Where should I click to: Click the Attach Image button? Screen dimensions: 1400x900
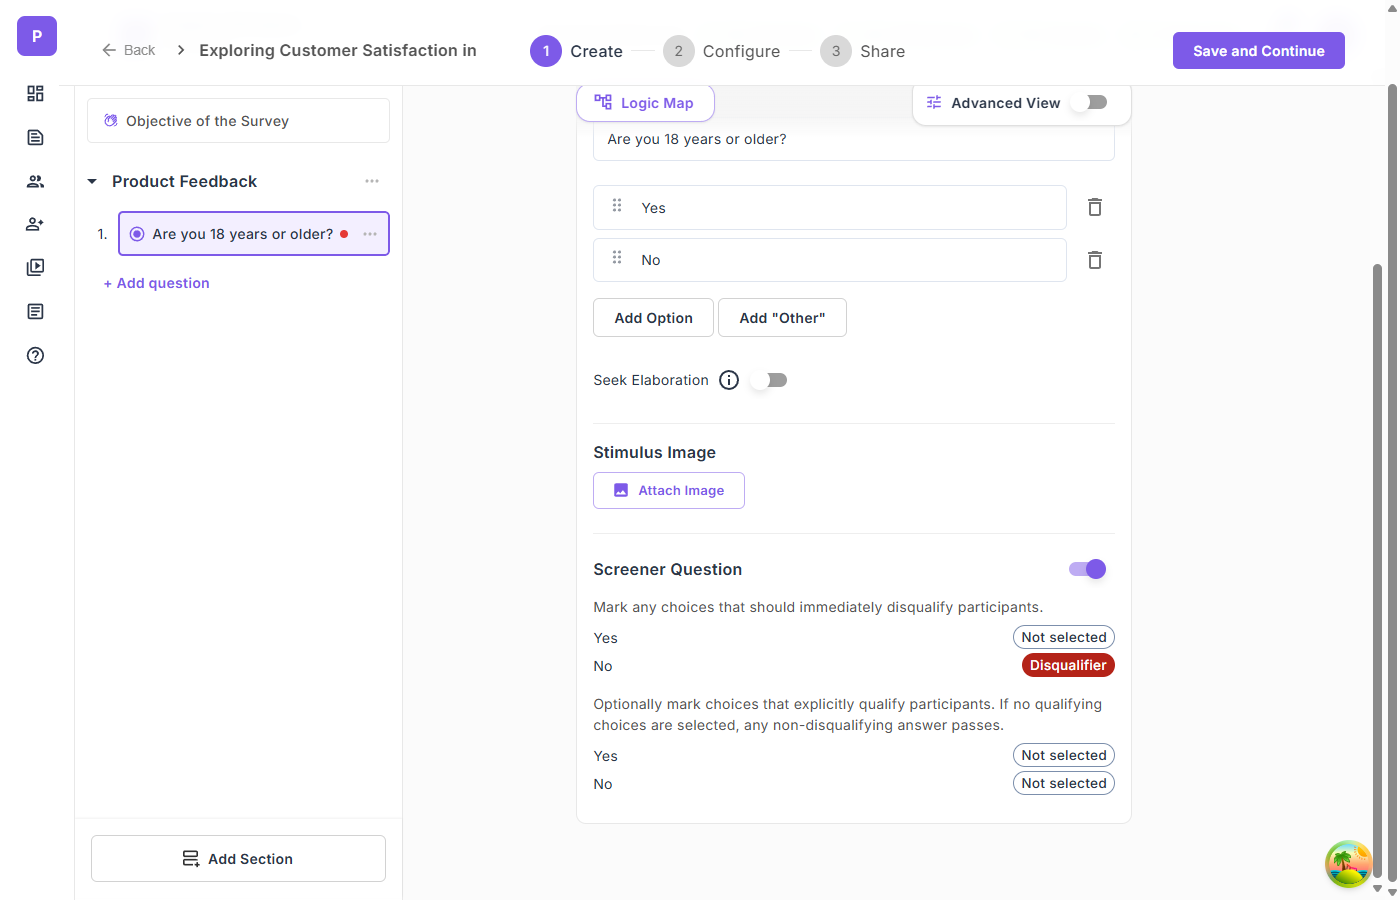[x=669, y=491]
